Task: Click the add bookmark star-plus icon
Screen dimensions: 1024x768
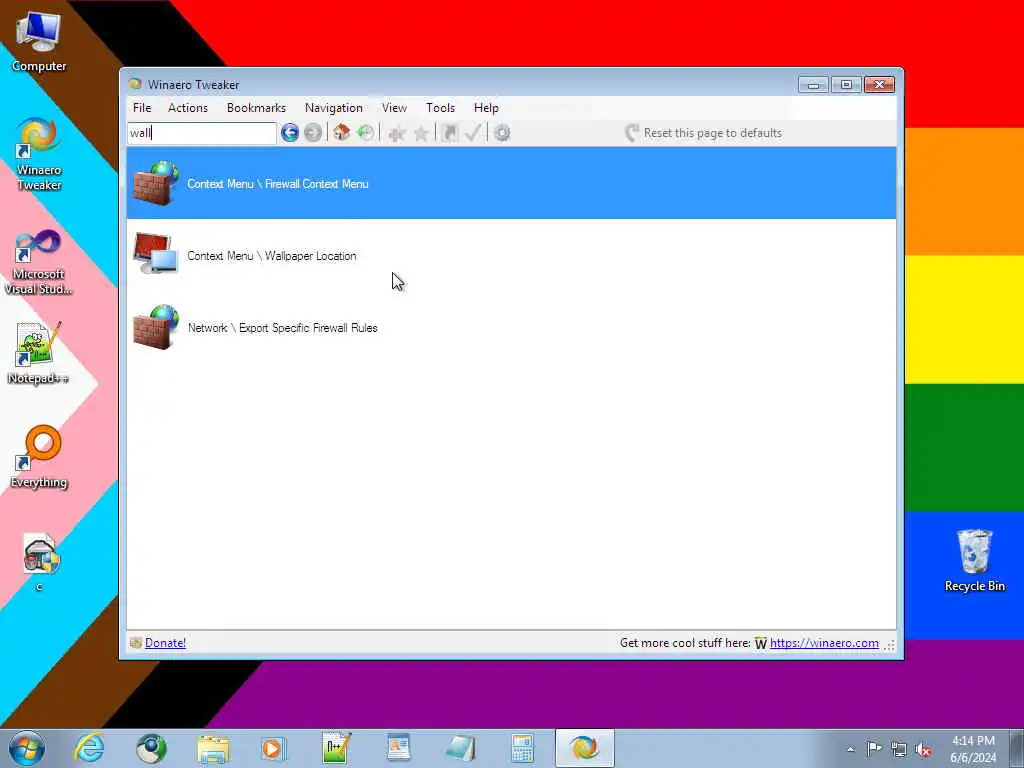Action: pyautogui.click(x=396, y=133)
